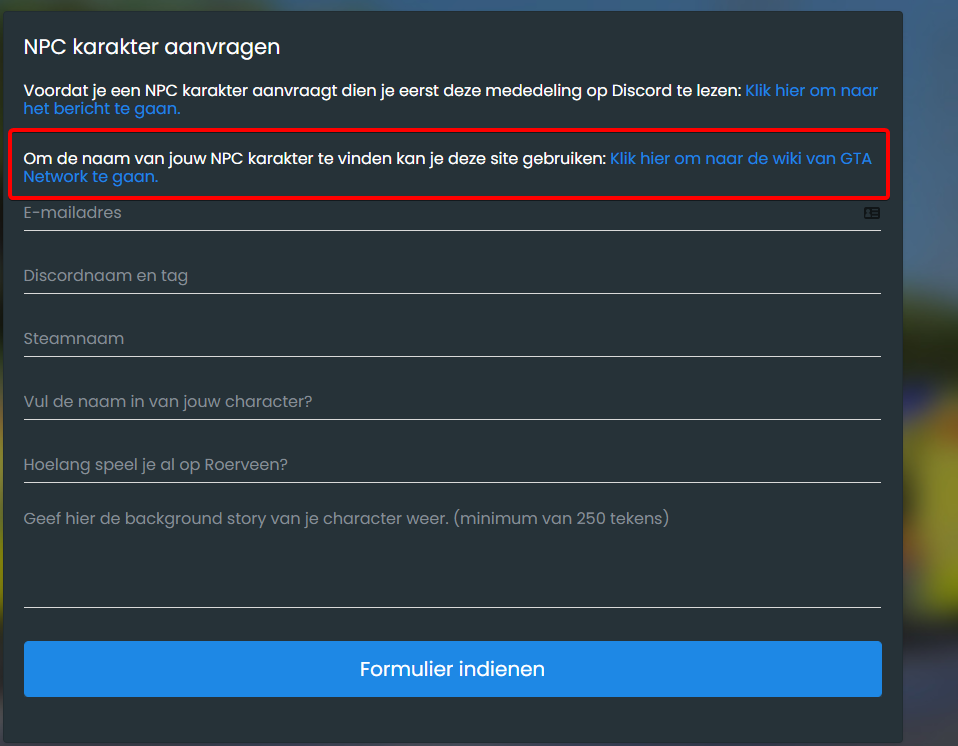Focus the E-mailadres input field
The width and height of the screenshot is (958, 746).
tap(400, 213)
